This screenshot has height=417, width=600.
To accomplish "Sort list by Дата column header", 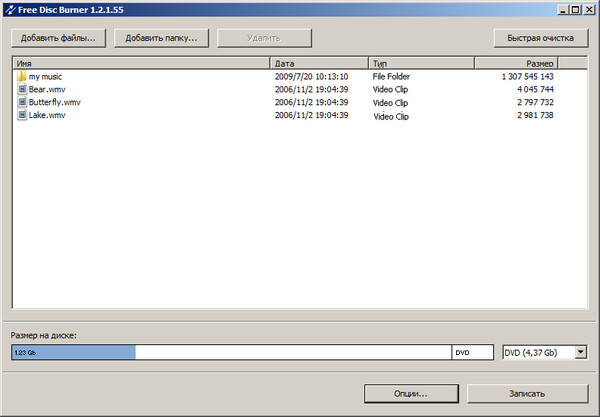I will pos(319,63).
